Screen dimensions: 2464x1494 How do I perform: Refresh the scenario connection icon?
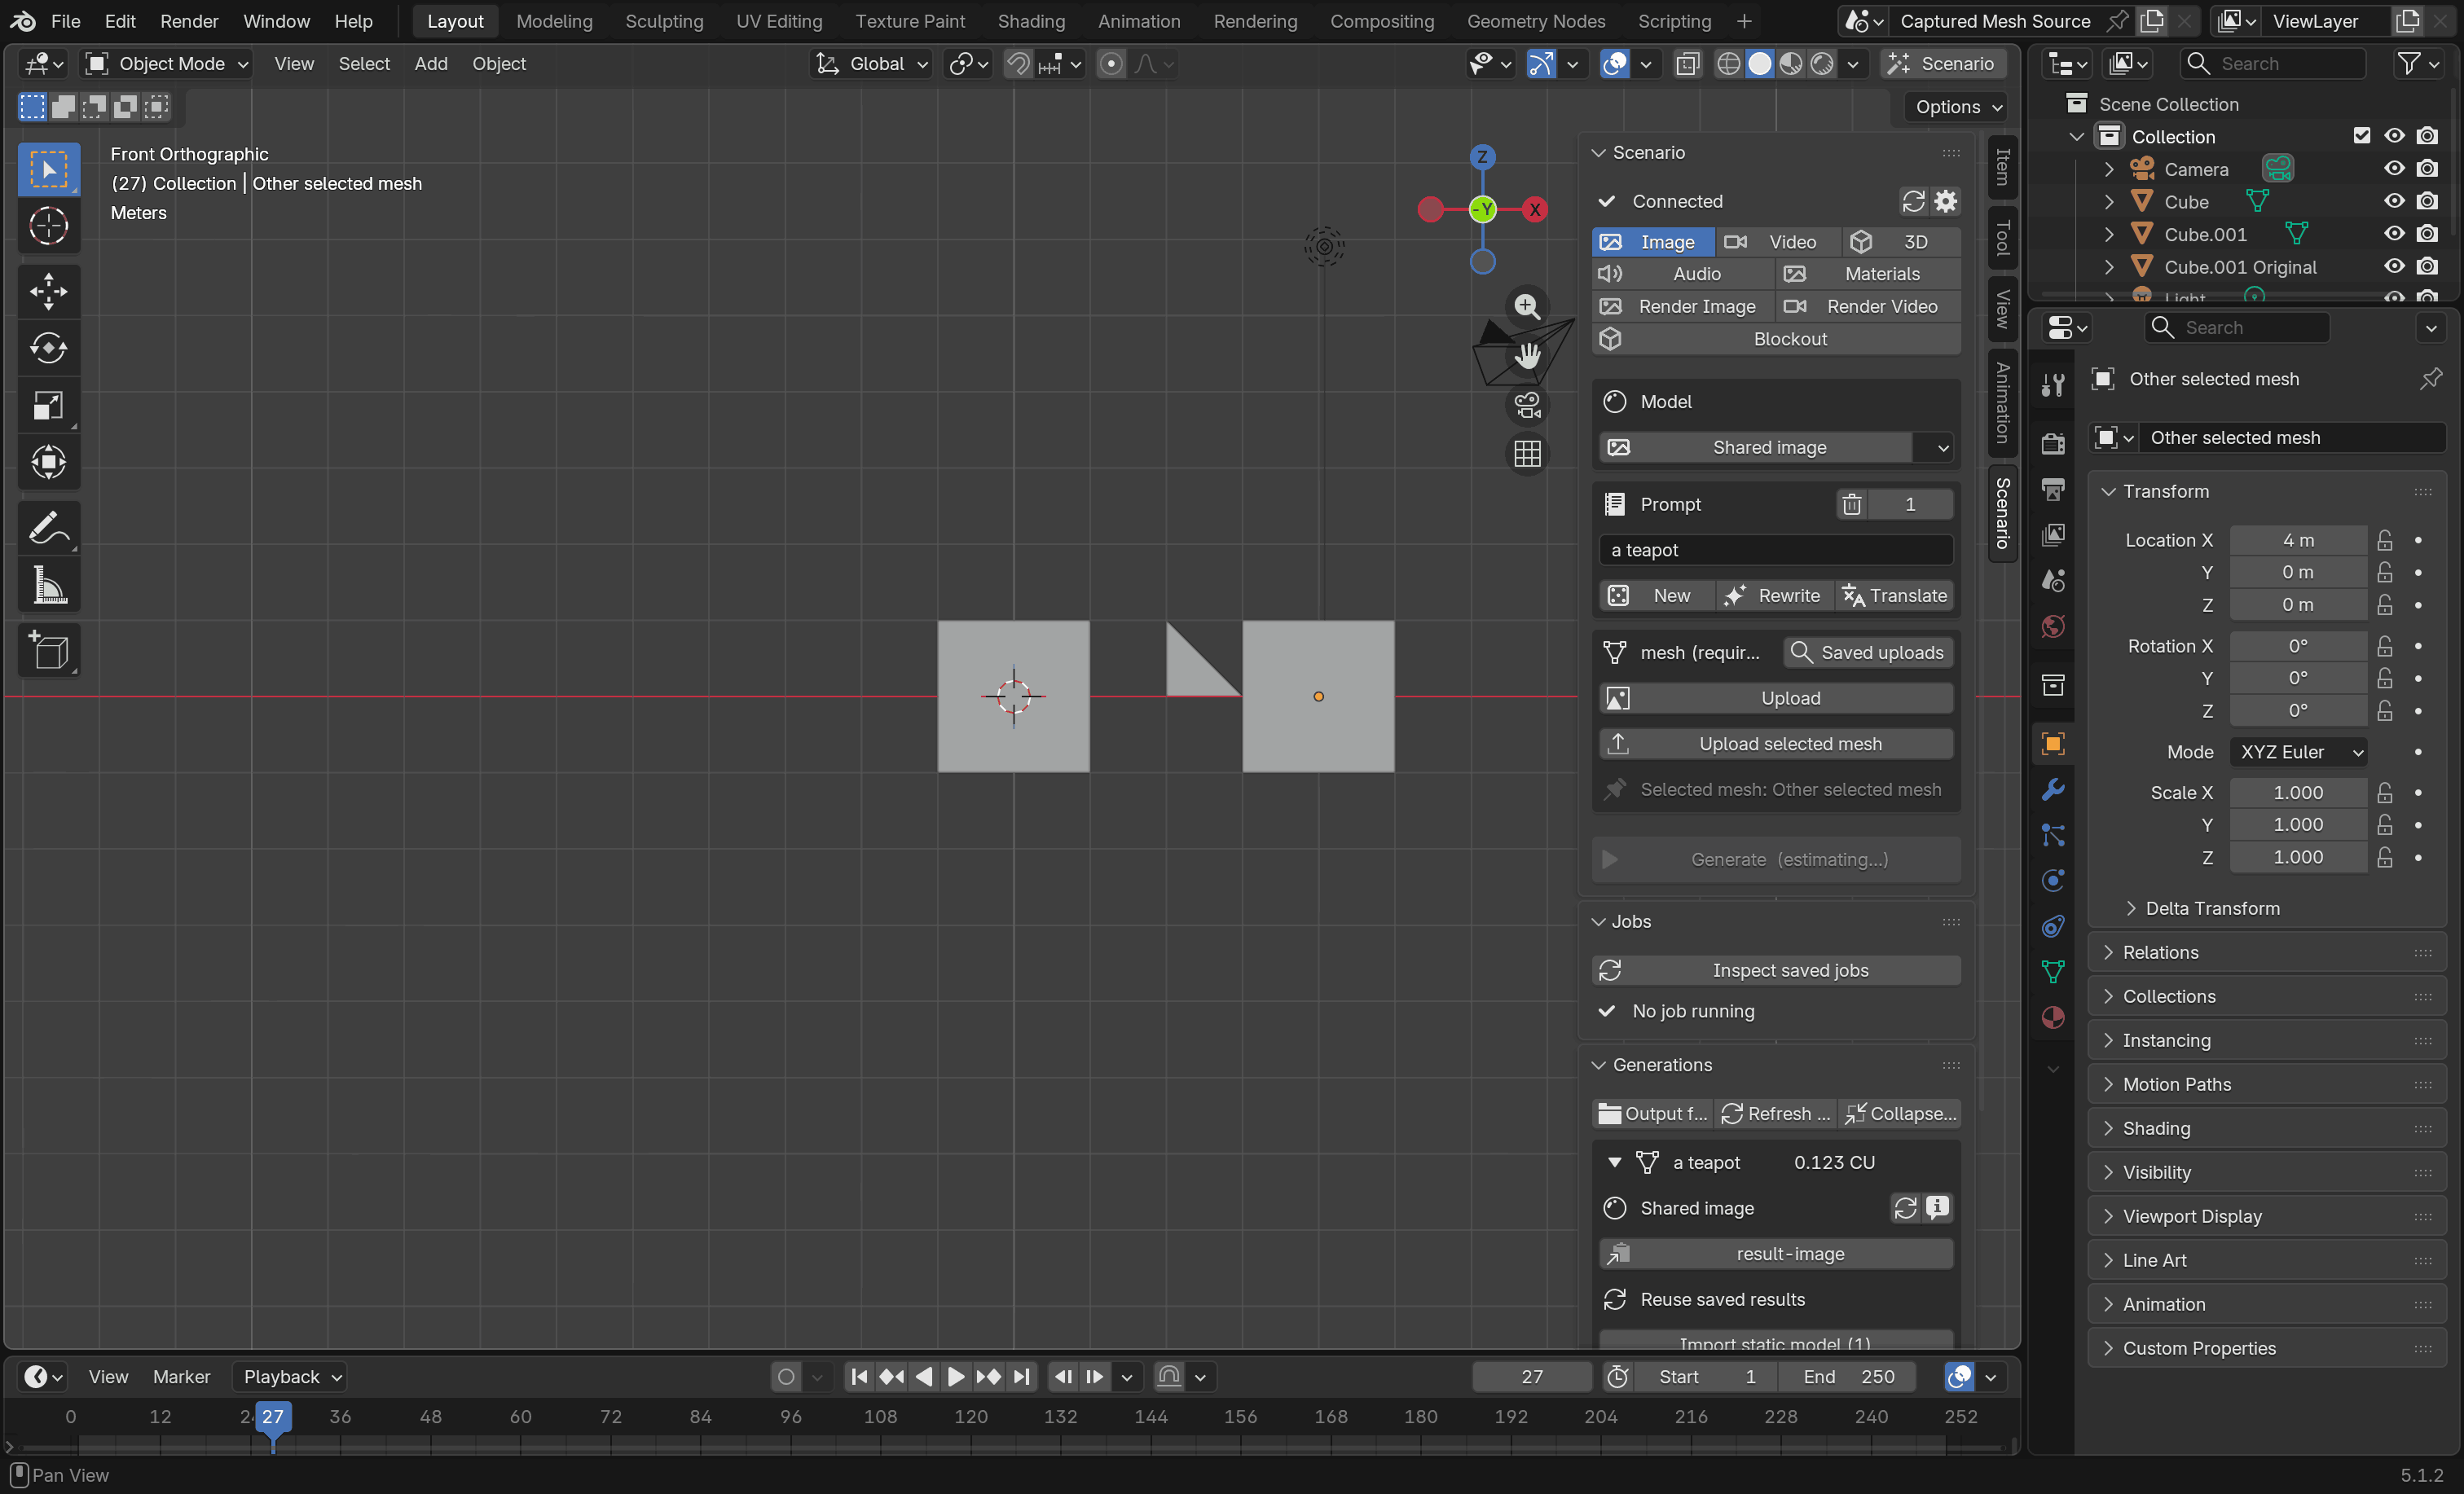(1913, 201)
